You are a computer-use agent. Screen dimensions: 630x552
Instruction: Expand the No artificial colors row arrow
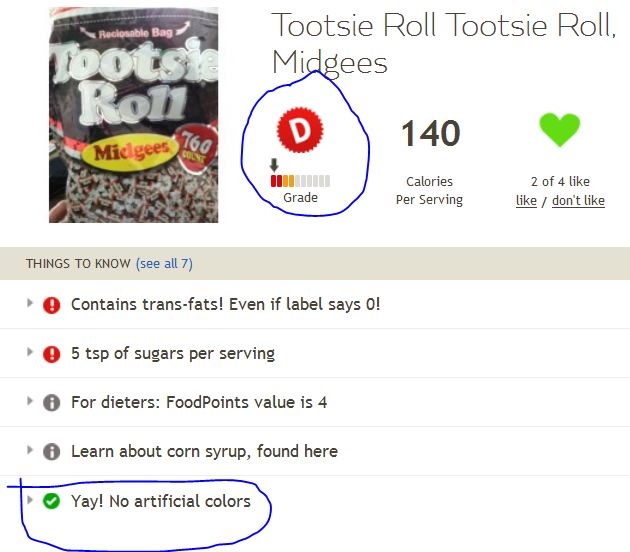(x=29, y=500)
